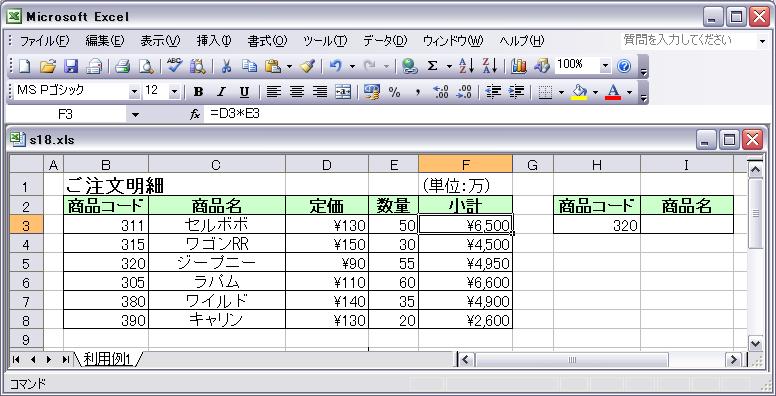Image resolution: width=776 pixels, height=396 pixels.
Task: Click the AutoSum sigma icon
Action: pyautogui.click(x=433, y=66)
